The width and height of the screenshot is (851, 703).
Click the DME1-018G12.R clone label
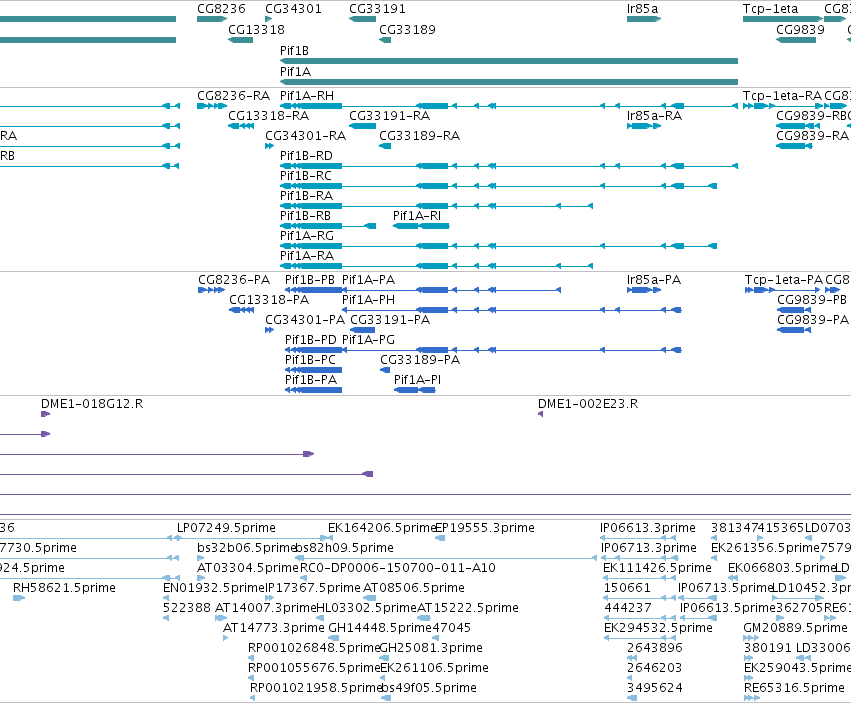[92, 404]
